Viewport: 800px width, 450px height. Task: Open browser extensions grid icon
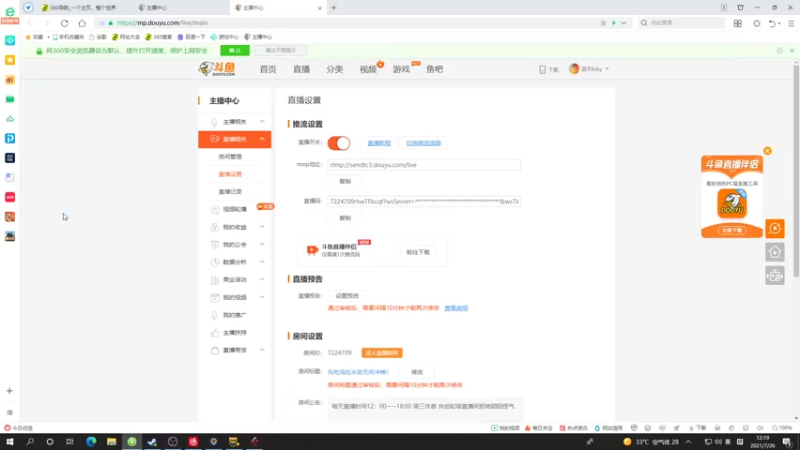coord(738,23)
